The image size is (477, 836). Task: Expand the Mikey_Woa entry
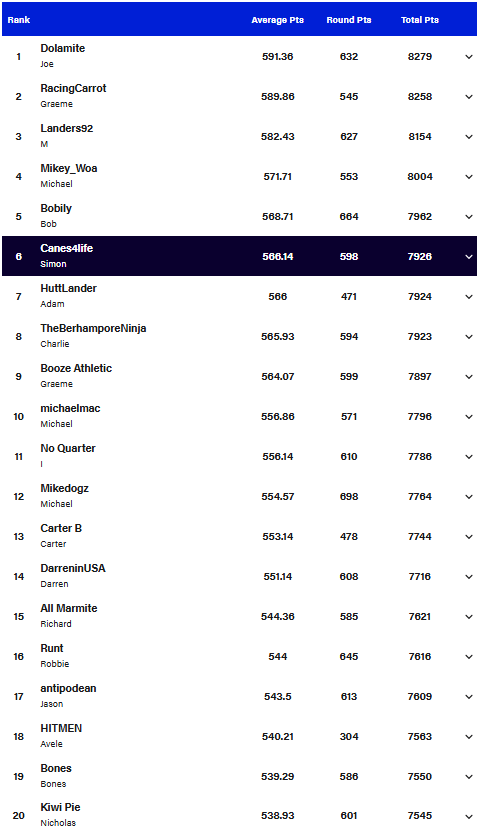click(468, 176)
